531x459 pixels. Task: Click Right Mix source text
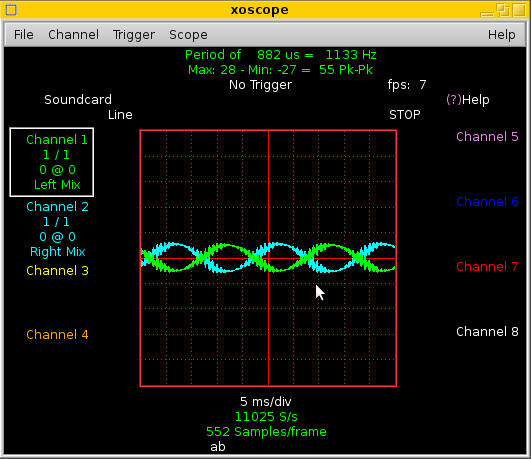click(x=58, y=252)
